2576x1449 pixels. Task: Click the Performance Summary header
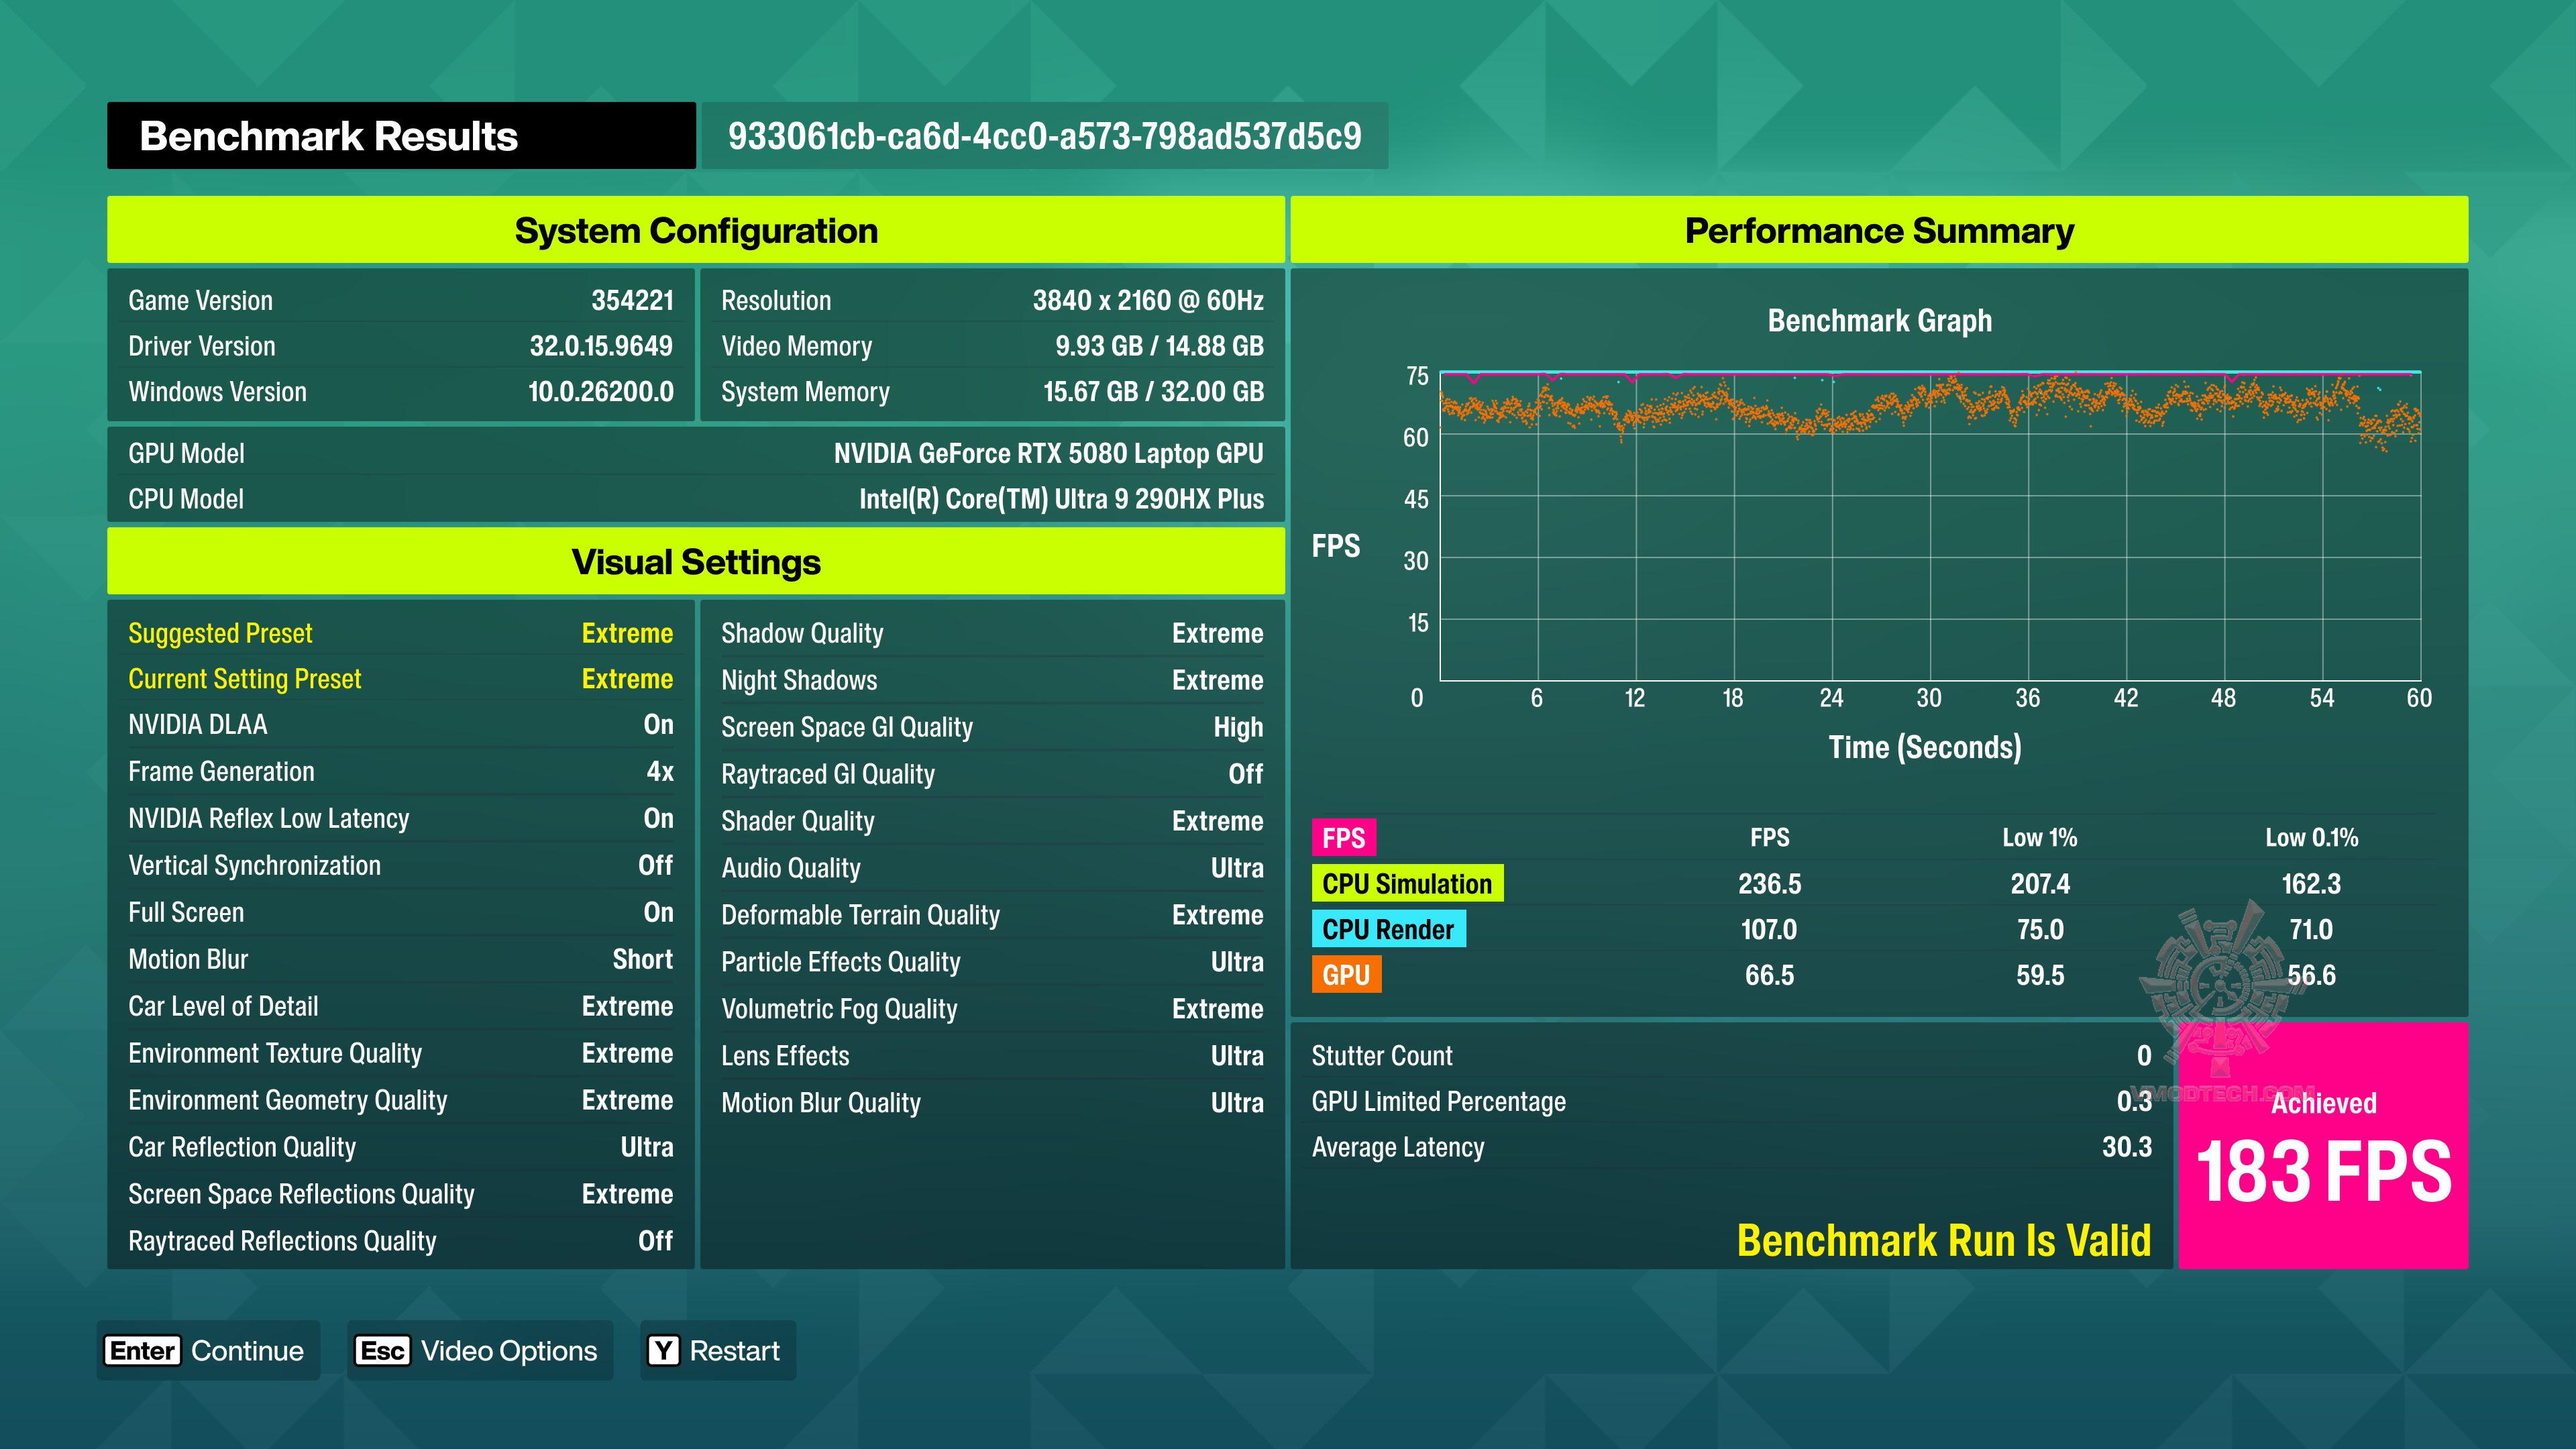(1879, 230)
